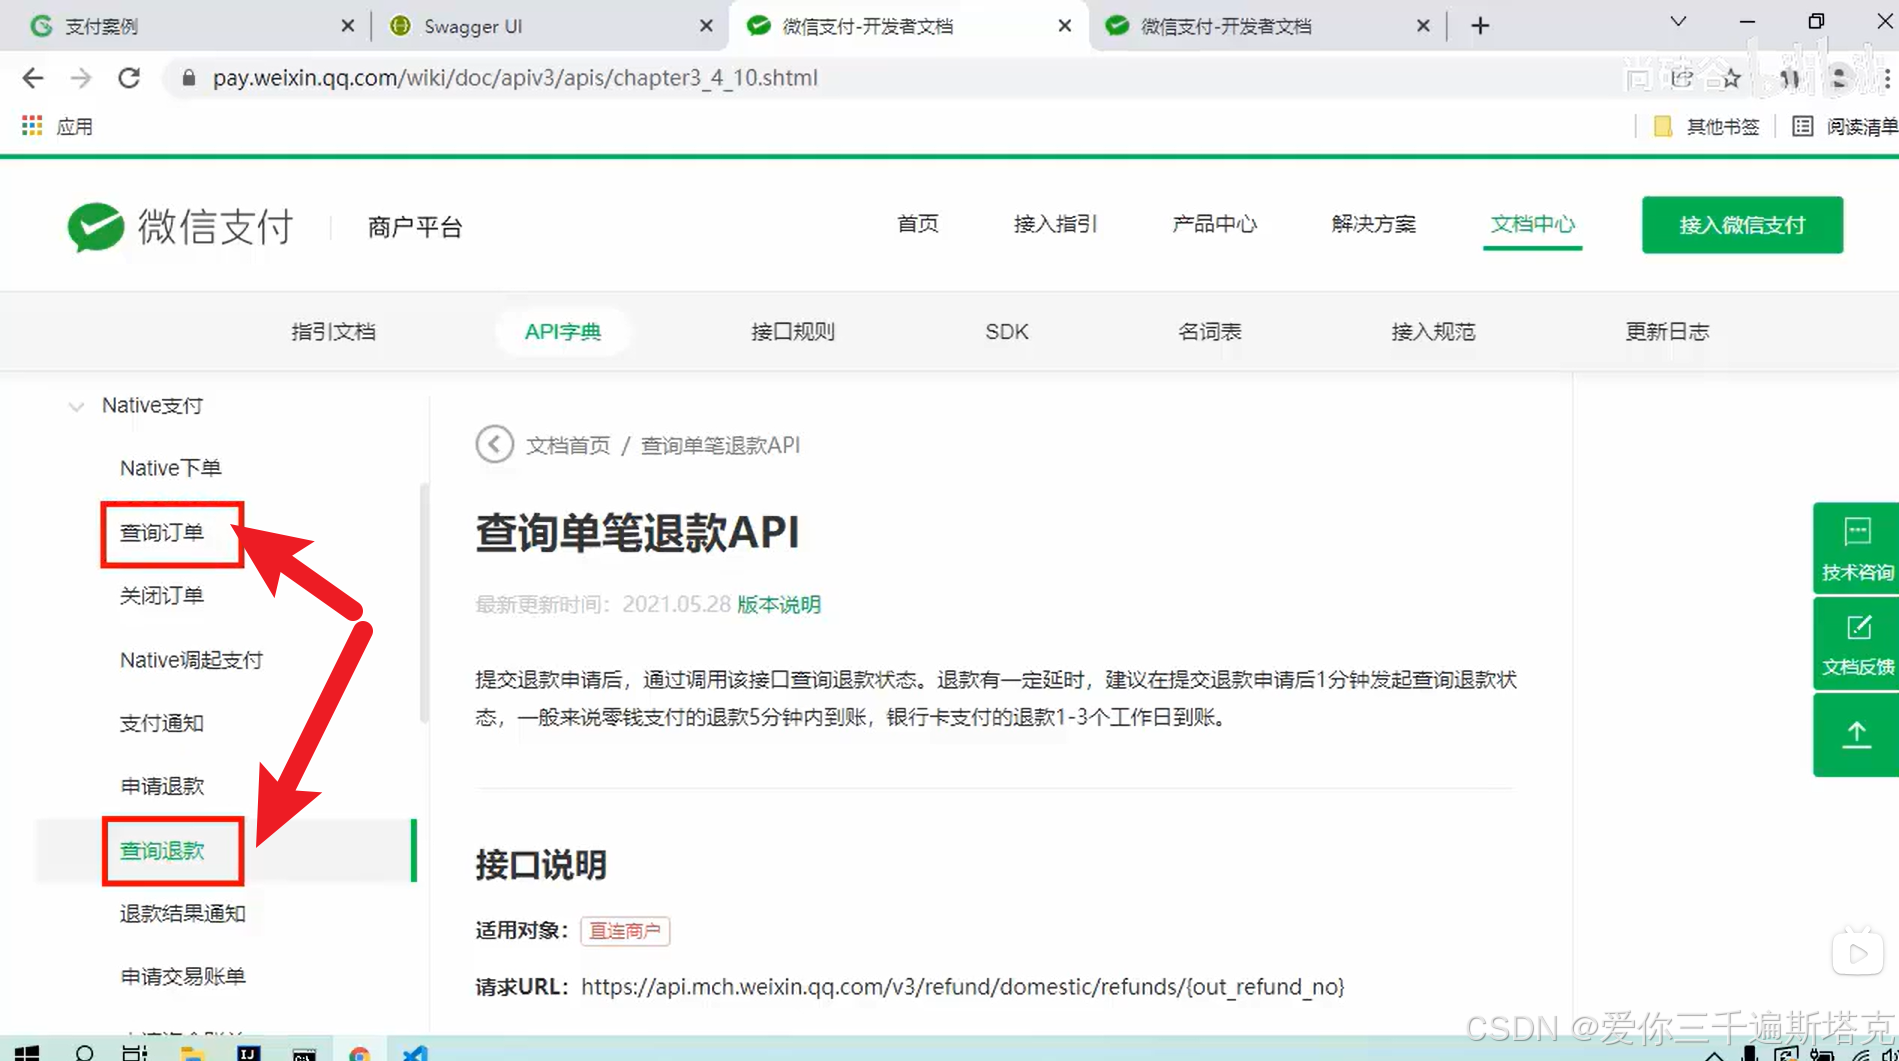Switch to the 接口规则 sub-tab
The width and height of the screenshot is (1899, 1061).
[x=792, y=332]
